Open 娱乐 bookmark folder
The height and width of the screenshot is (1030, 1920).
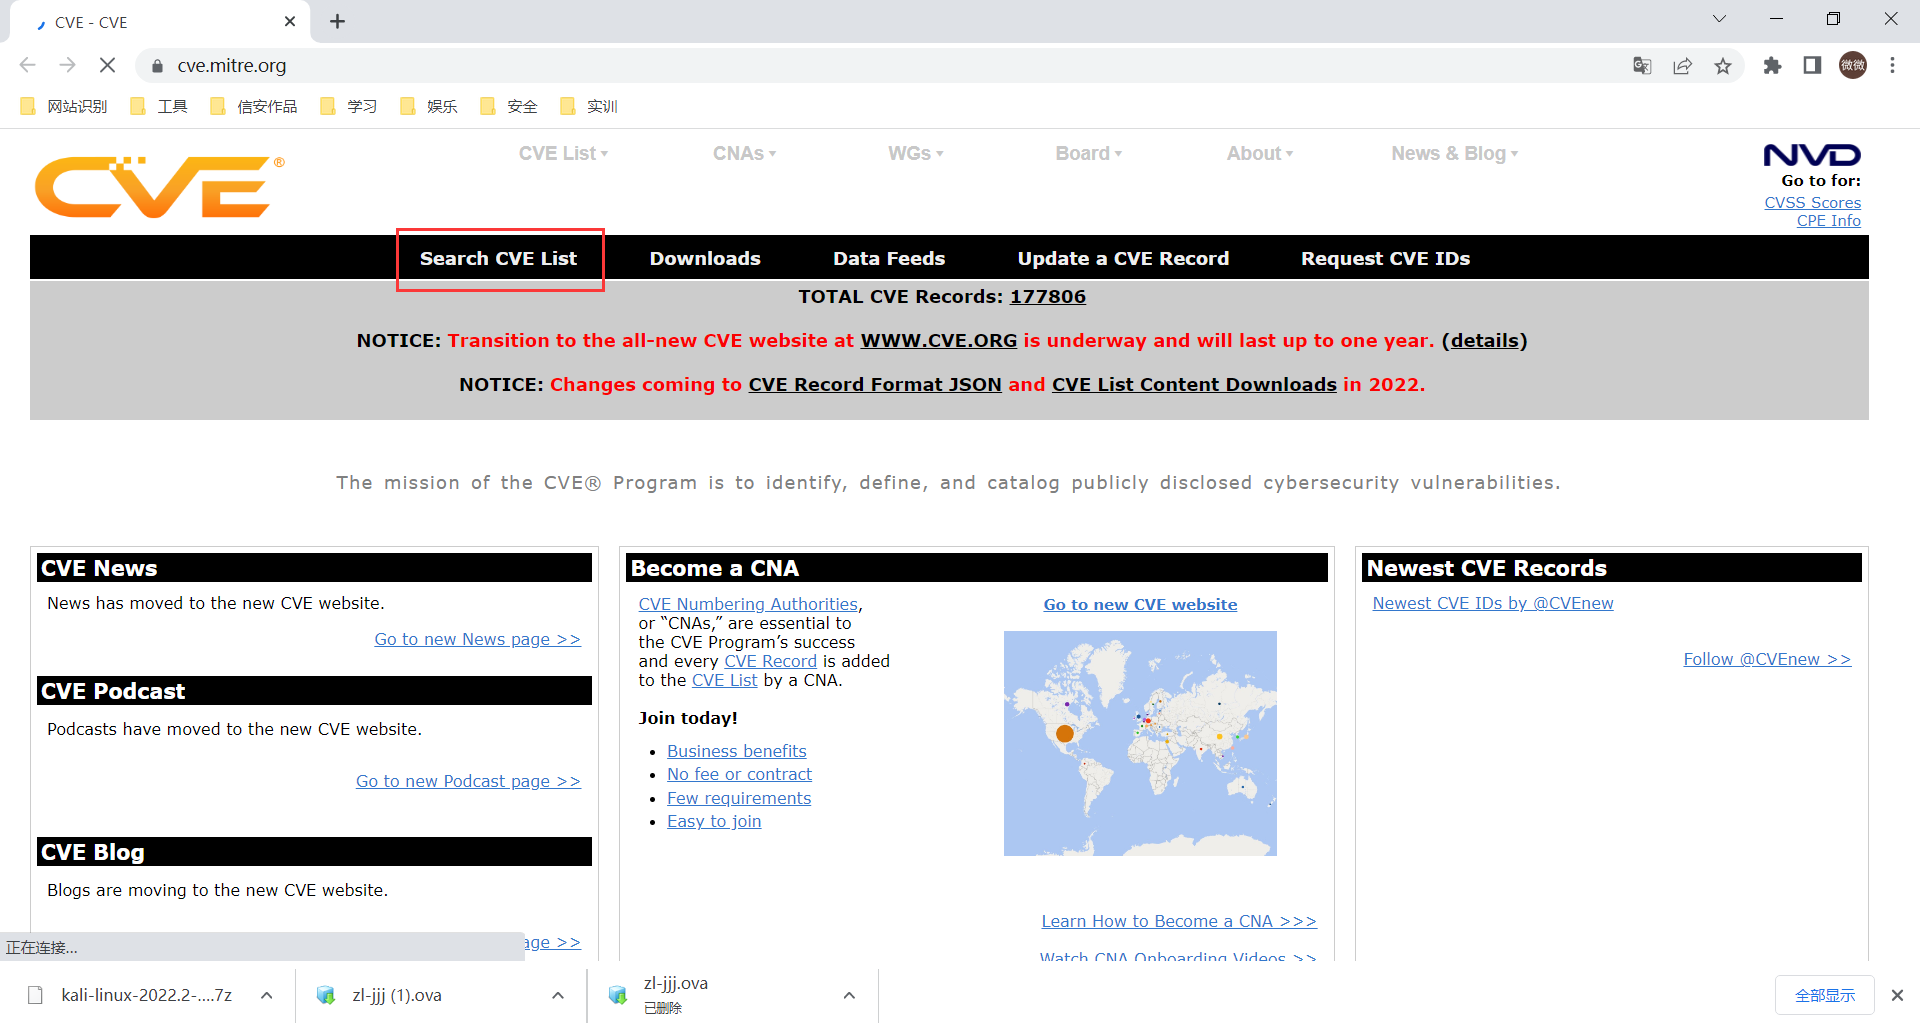click(429, 106)
